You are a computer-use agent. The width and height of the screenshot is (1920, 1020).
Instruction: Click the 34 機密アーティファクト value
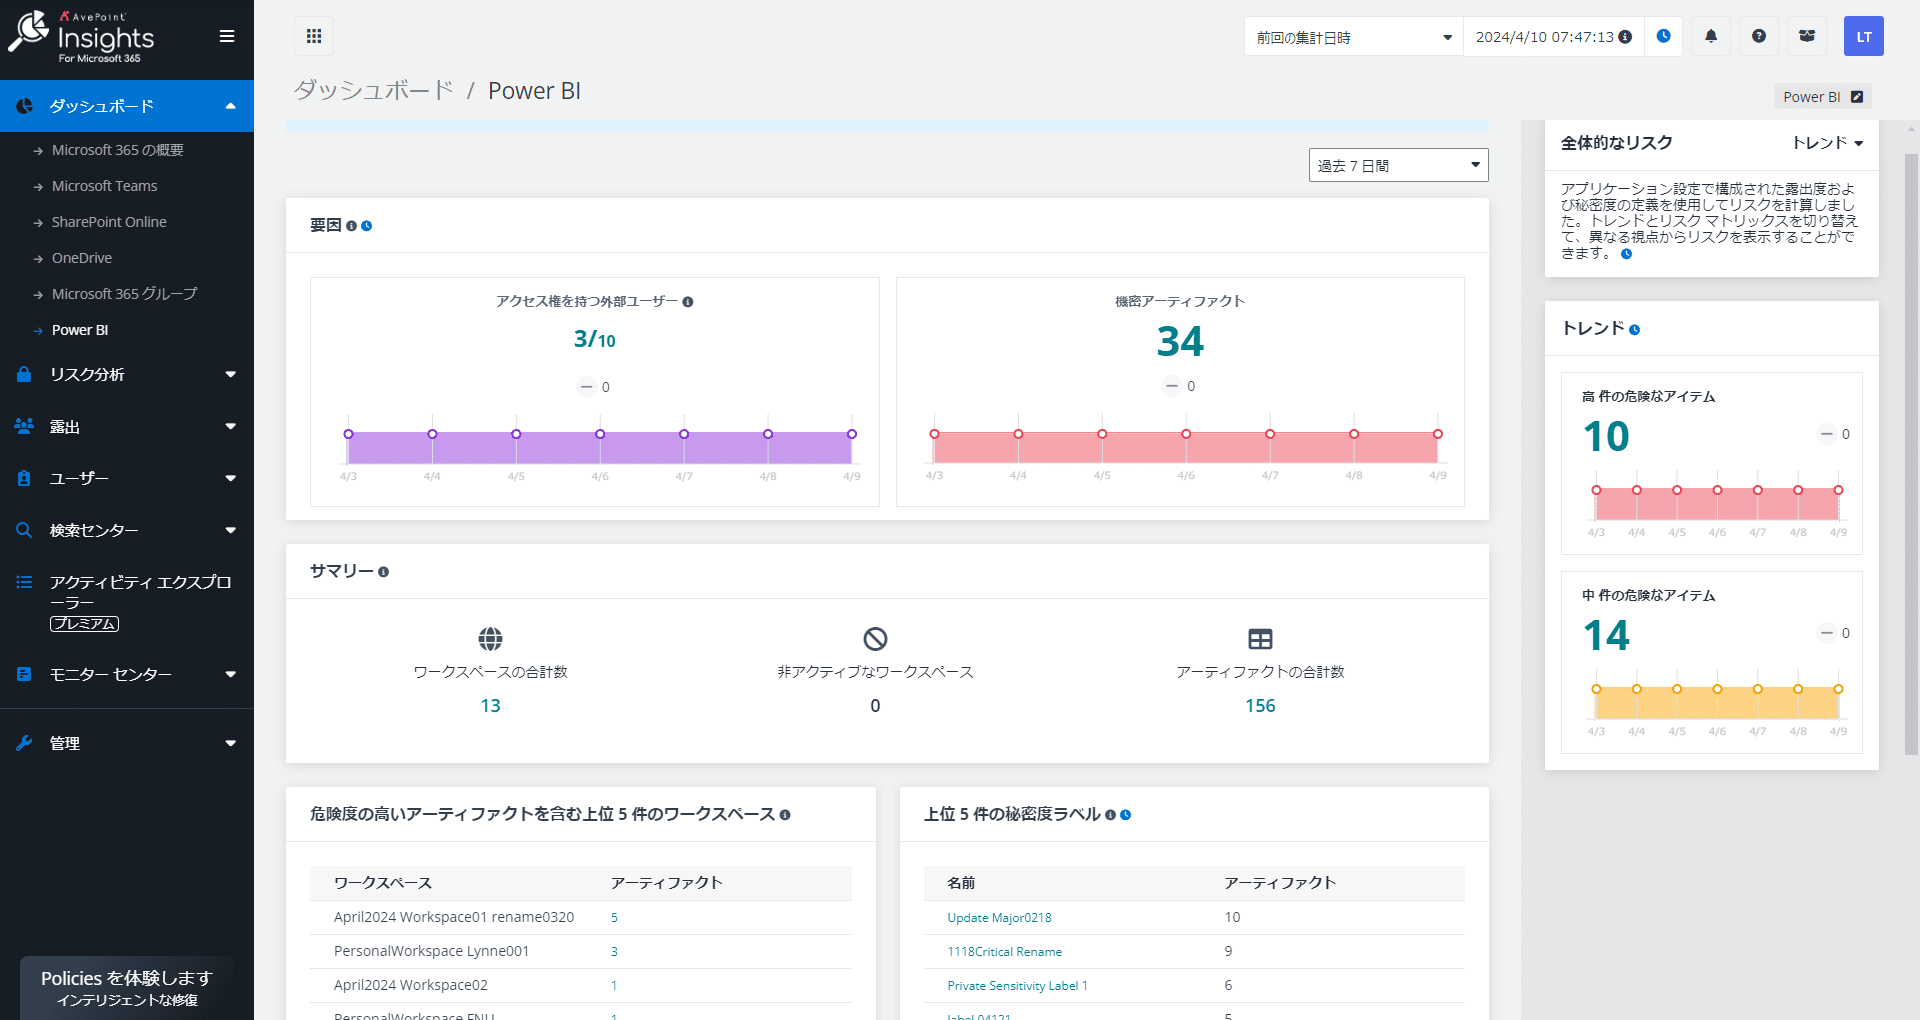1180,341
